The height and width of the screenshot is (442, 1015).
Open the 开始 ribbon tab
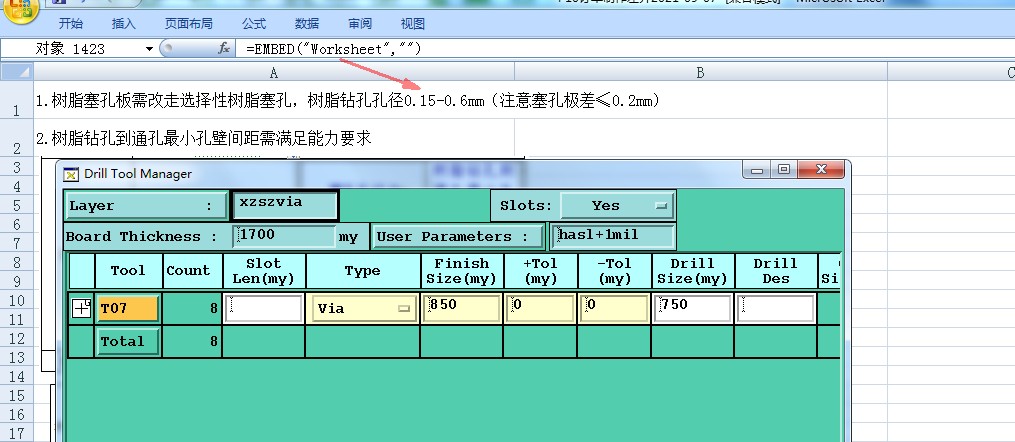point(71,24)
